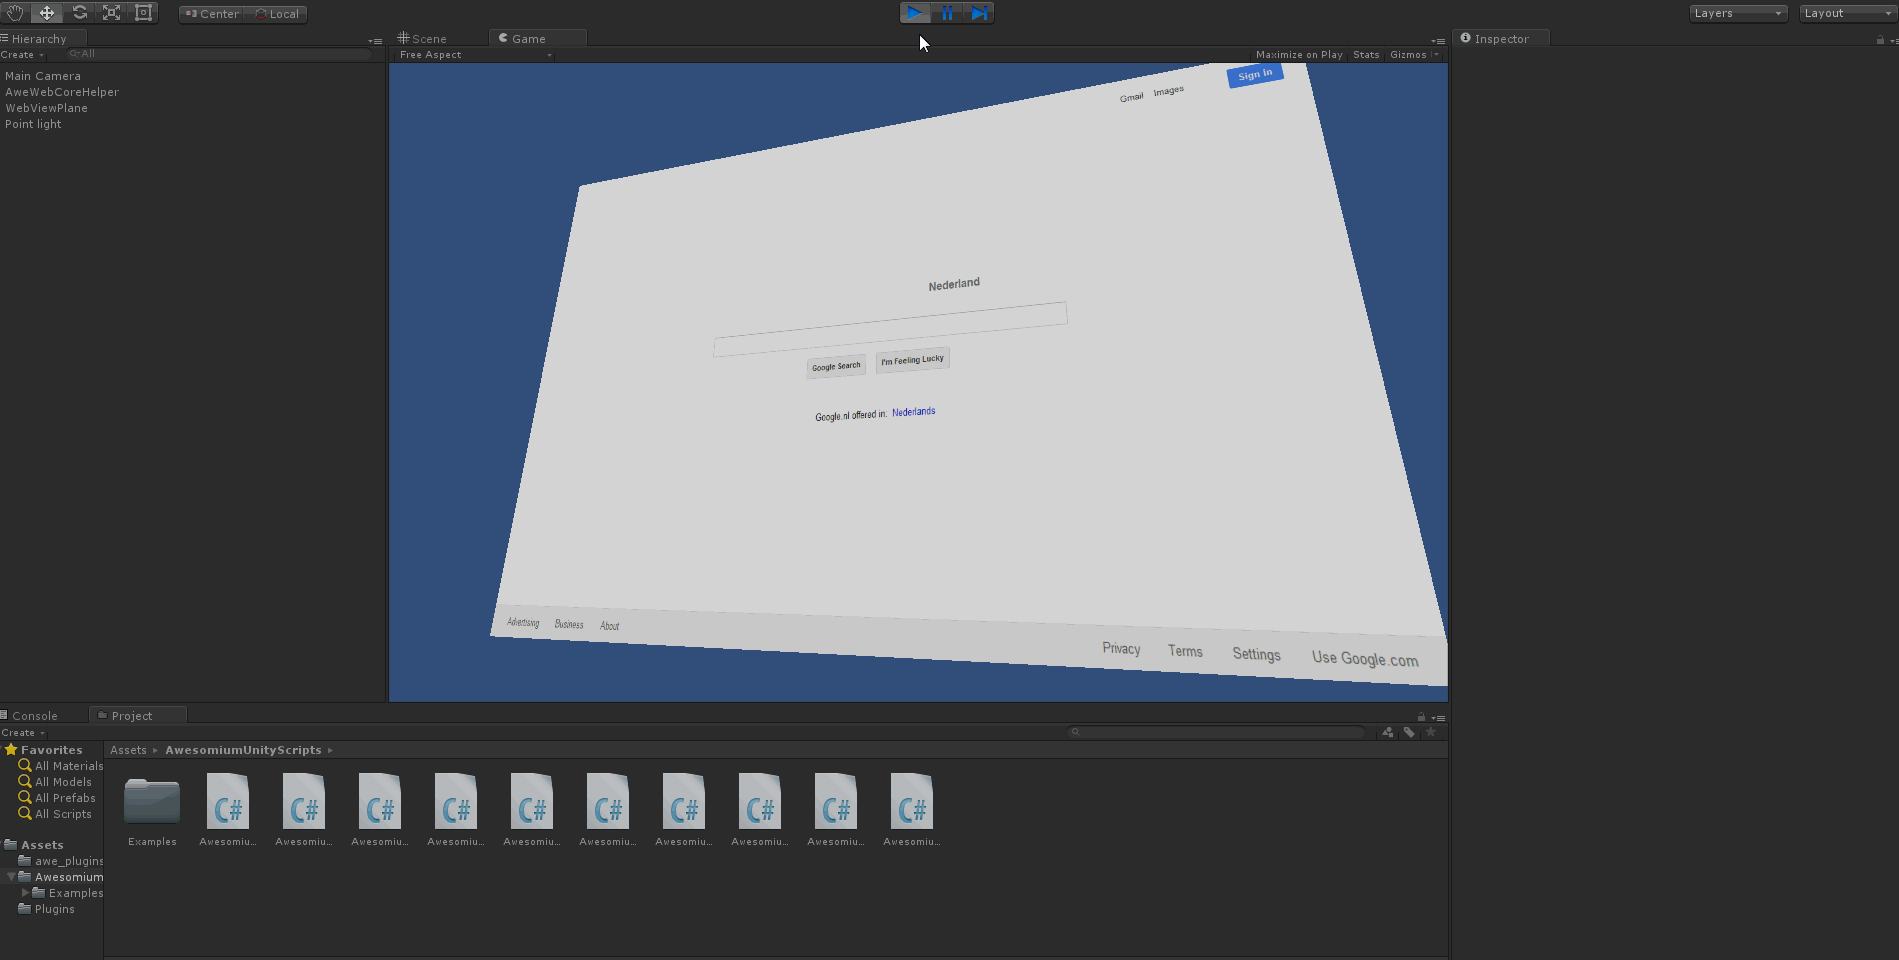Toggle the Stats overlay

point(1366,55)
